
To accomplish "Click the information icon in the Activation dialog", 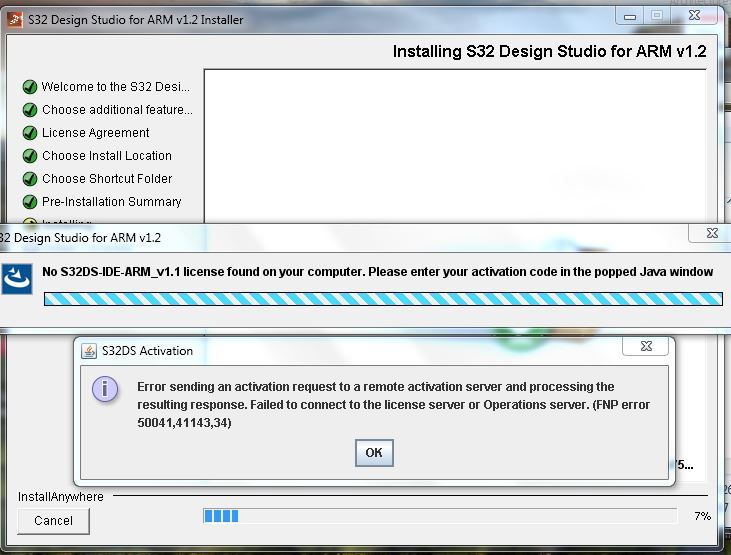I will click(x=105, y=389).
